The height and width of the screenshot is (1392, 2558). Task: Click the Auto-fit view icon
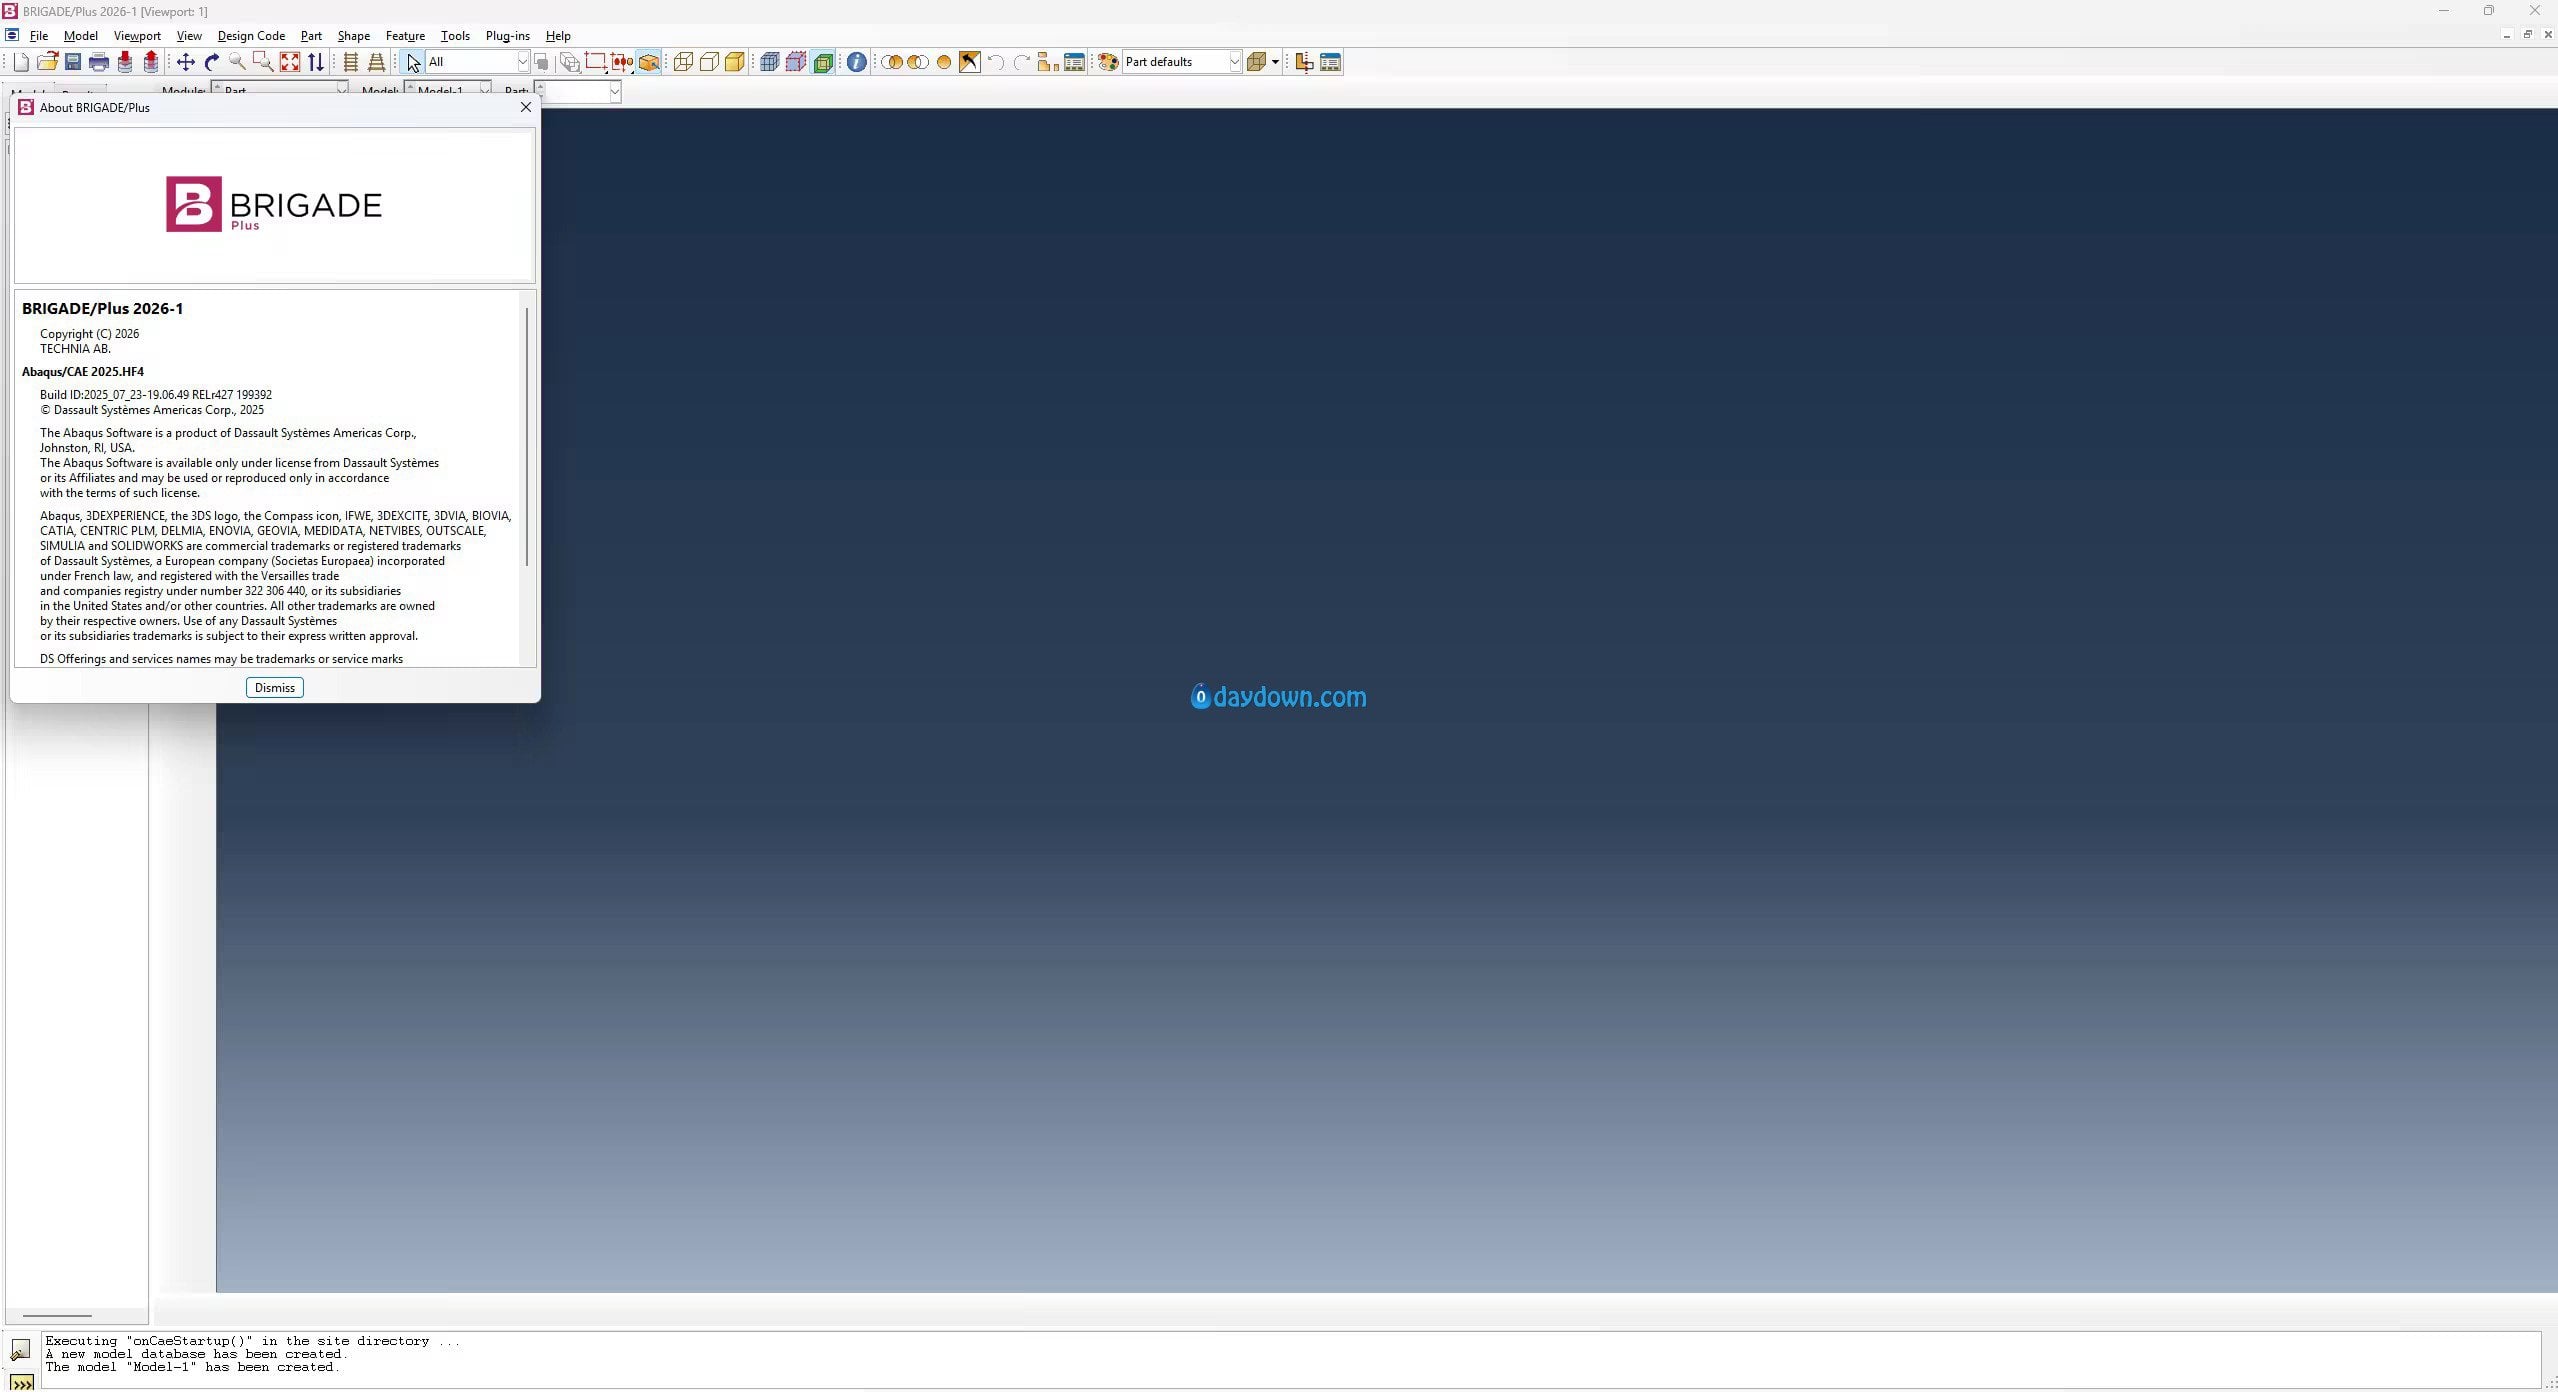point(290,62)
